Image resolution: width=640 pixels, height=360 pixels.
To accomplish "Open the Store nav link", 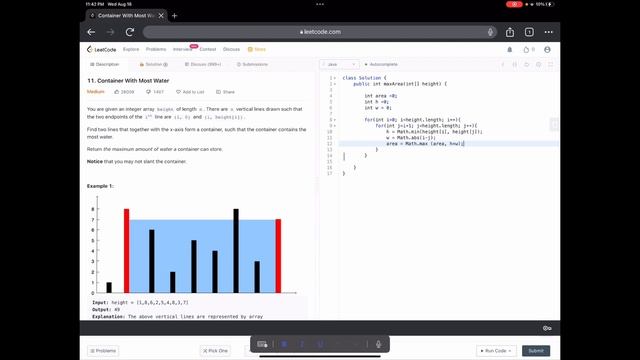I will (257, 49).
